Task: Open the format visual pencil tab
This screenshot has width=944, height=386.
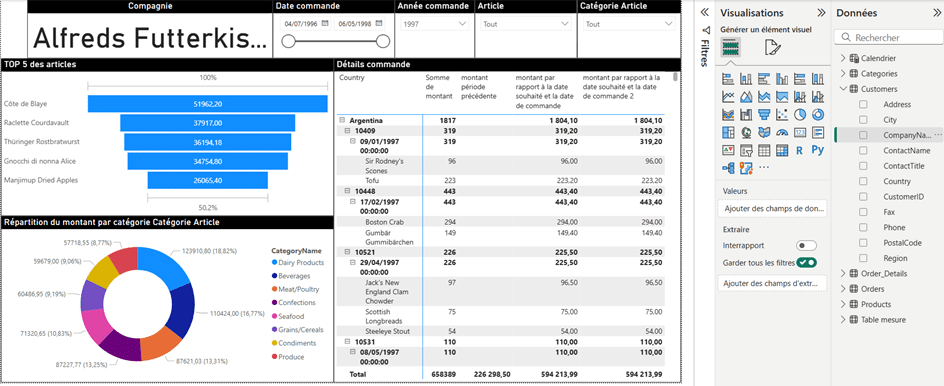Action: [773, 47]
